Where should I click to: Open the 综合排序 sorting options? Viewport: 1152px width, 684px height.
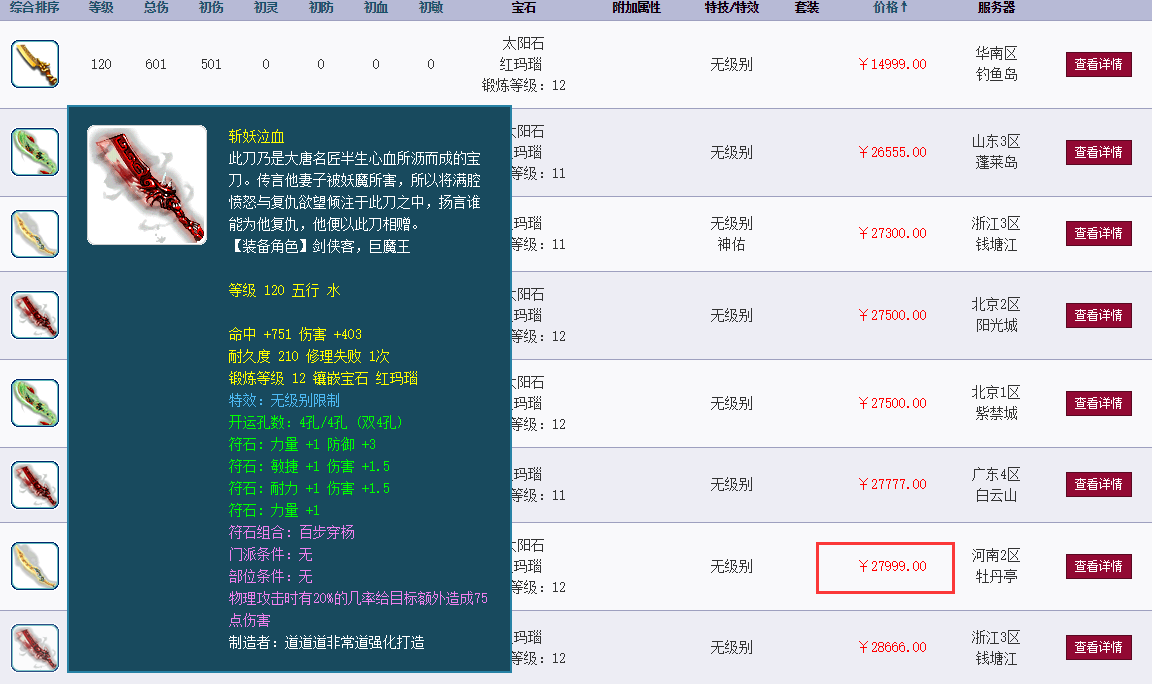click(x=34, y=8)
